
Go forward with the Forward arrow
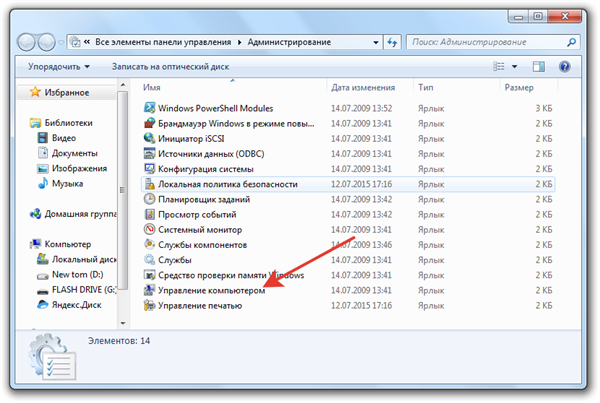click(47, 42)
